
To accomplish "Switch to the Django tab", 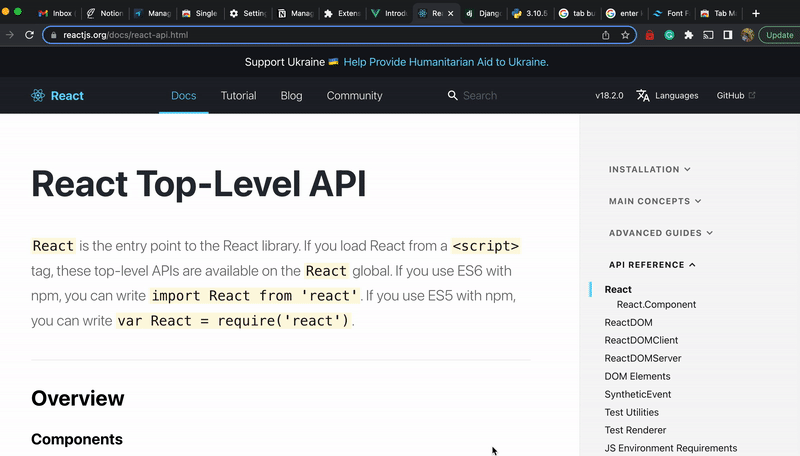I will pos(484,13).
